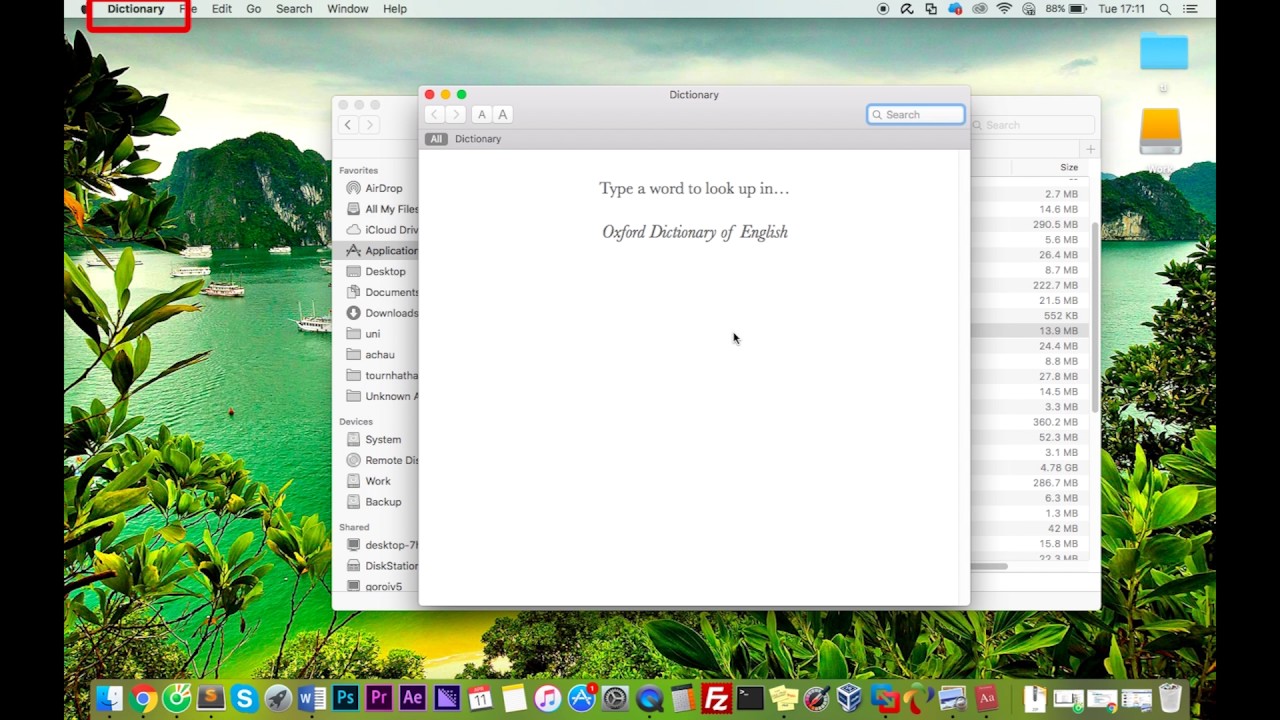The image size is (1280, 720).
Task: Increase Dictionary text size with large A
Action: [503, 115]
